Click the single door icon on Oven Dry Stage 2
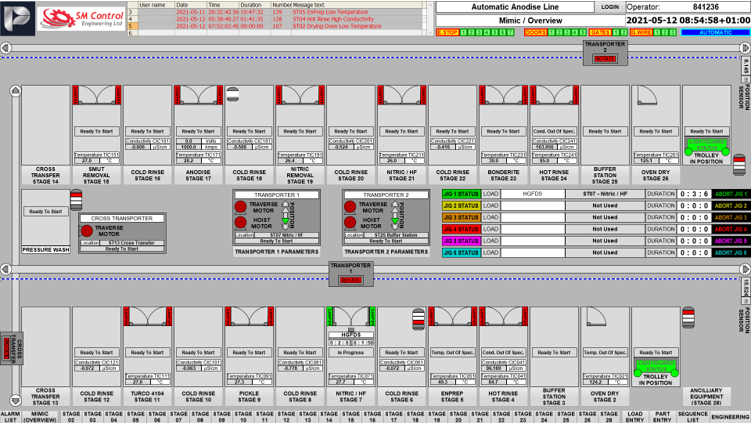The width and height of the screenshot is (752, 423). (596, 317)
